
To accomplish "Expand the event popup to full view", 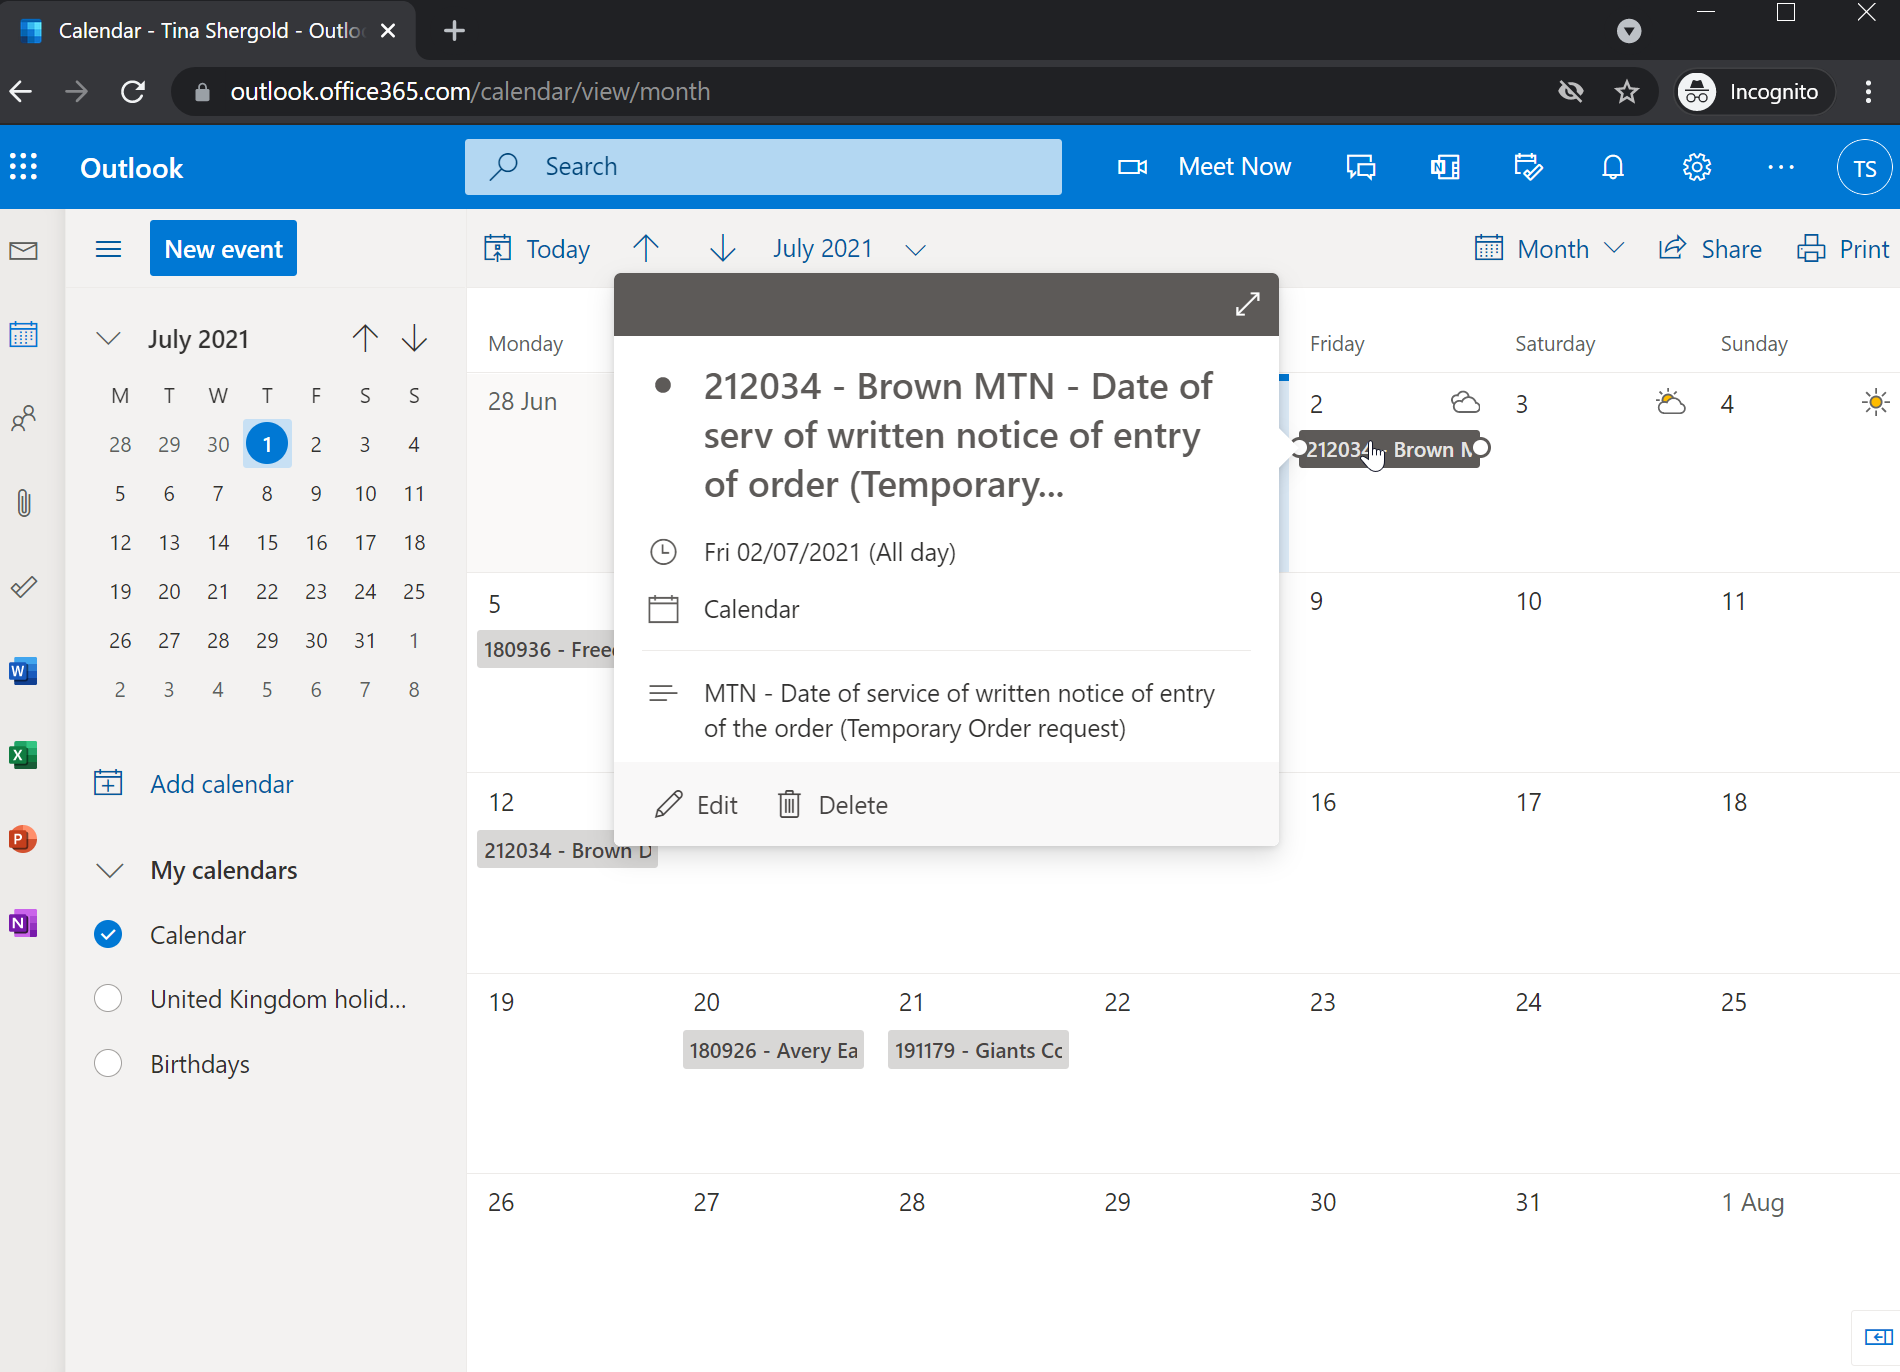I will click(x=1247, y=304).
